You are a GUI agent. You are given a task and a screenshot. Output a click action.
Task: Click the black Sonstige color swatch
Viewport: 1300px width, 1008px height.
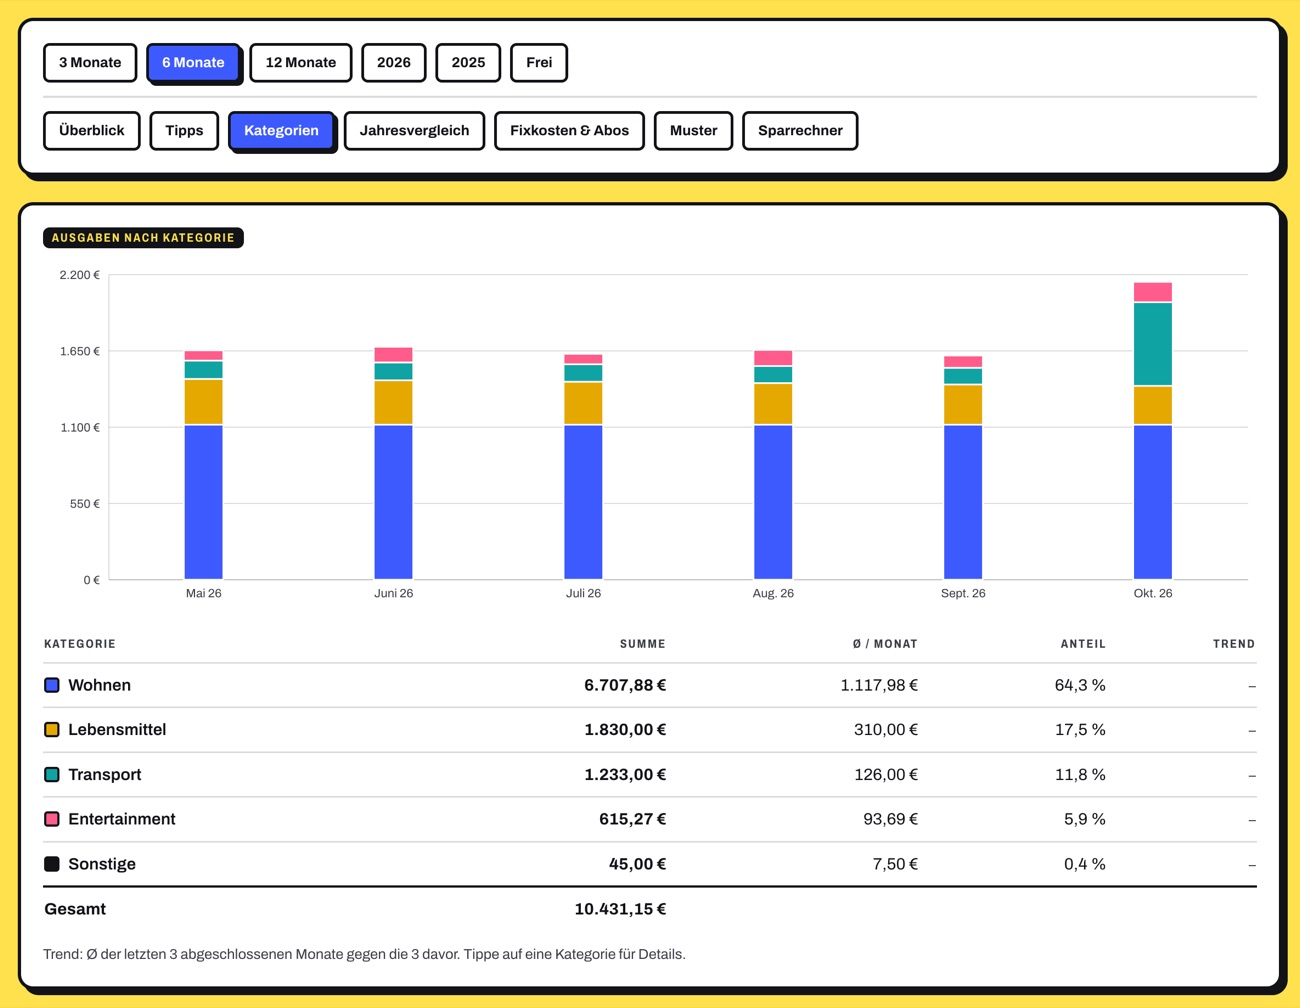coord(52,864)
